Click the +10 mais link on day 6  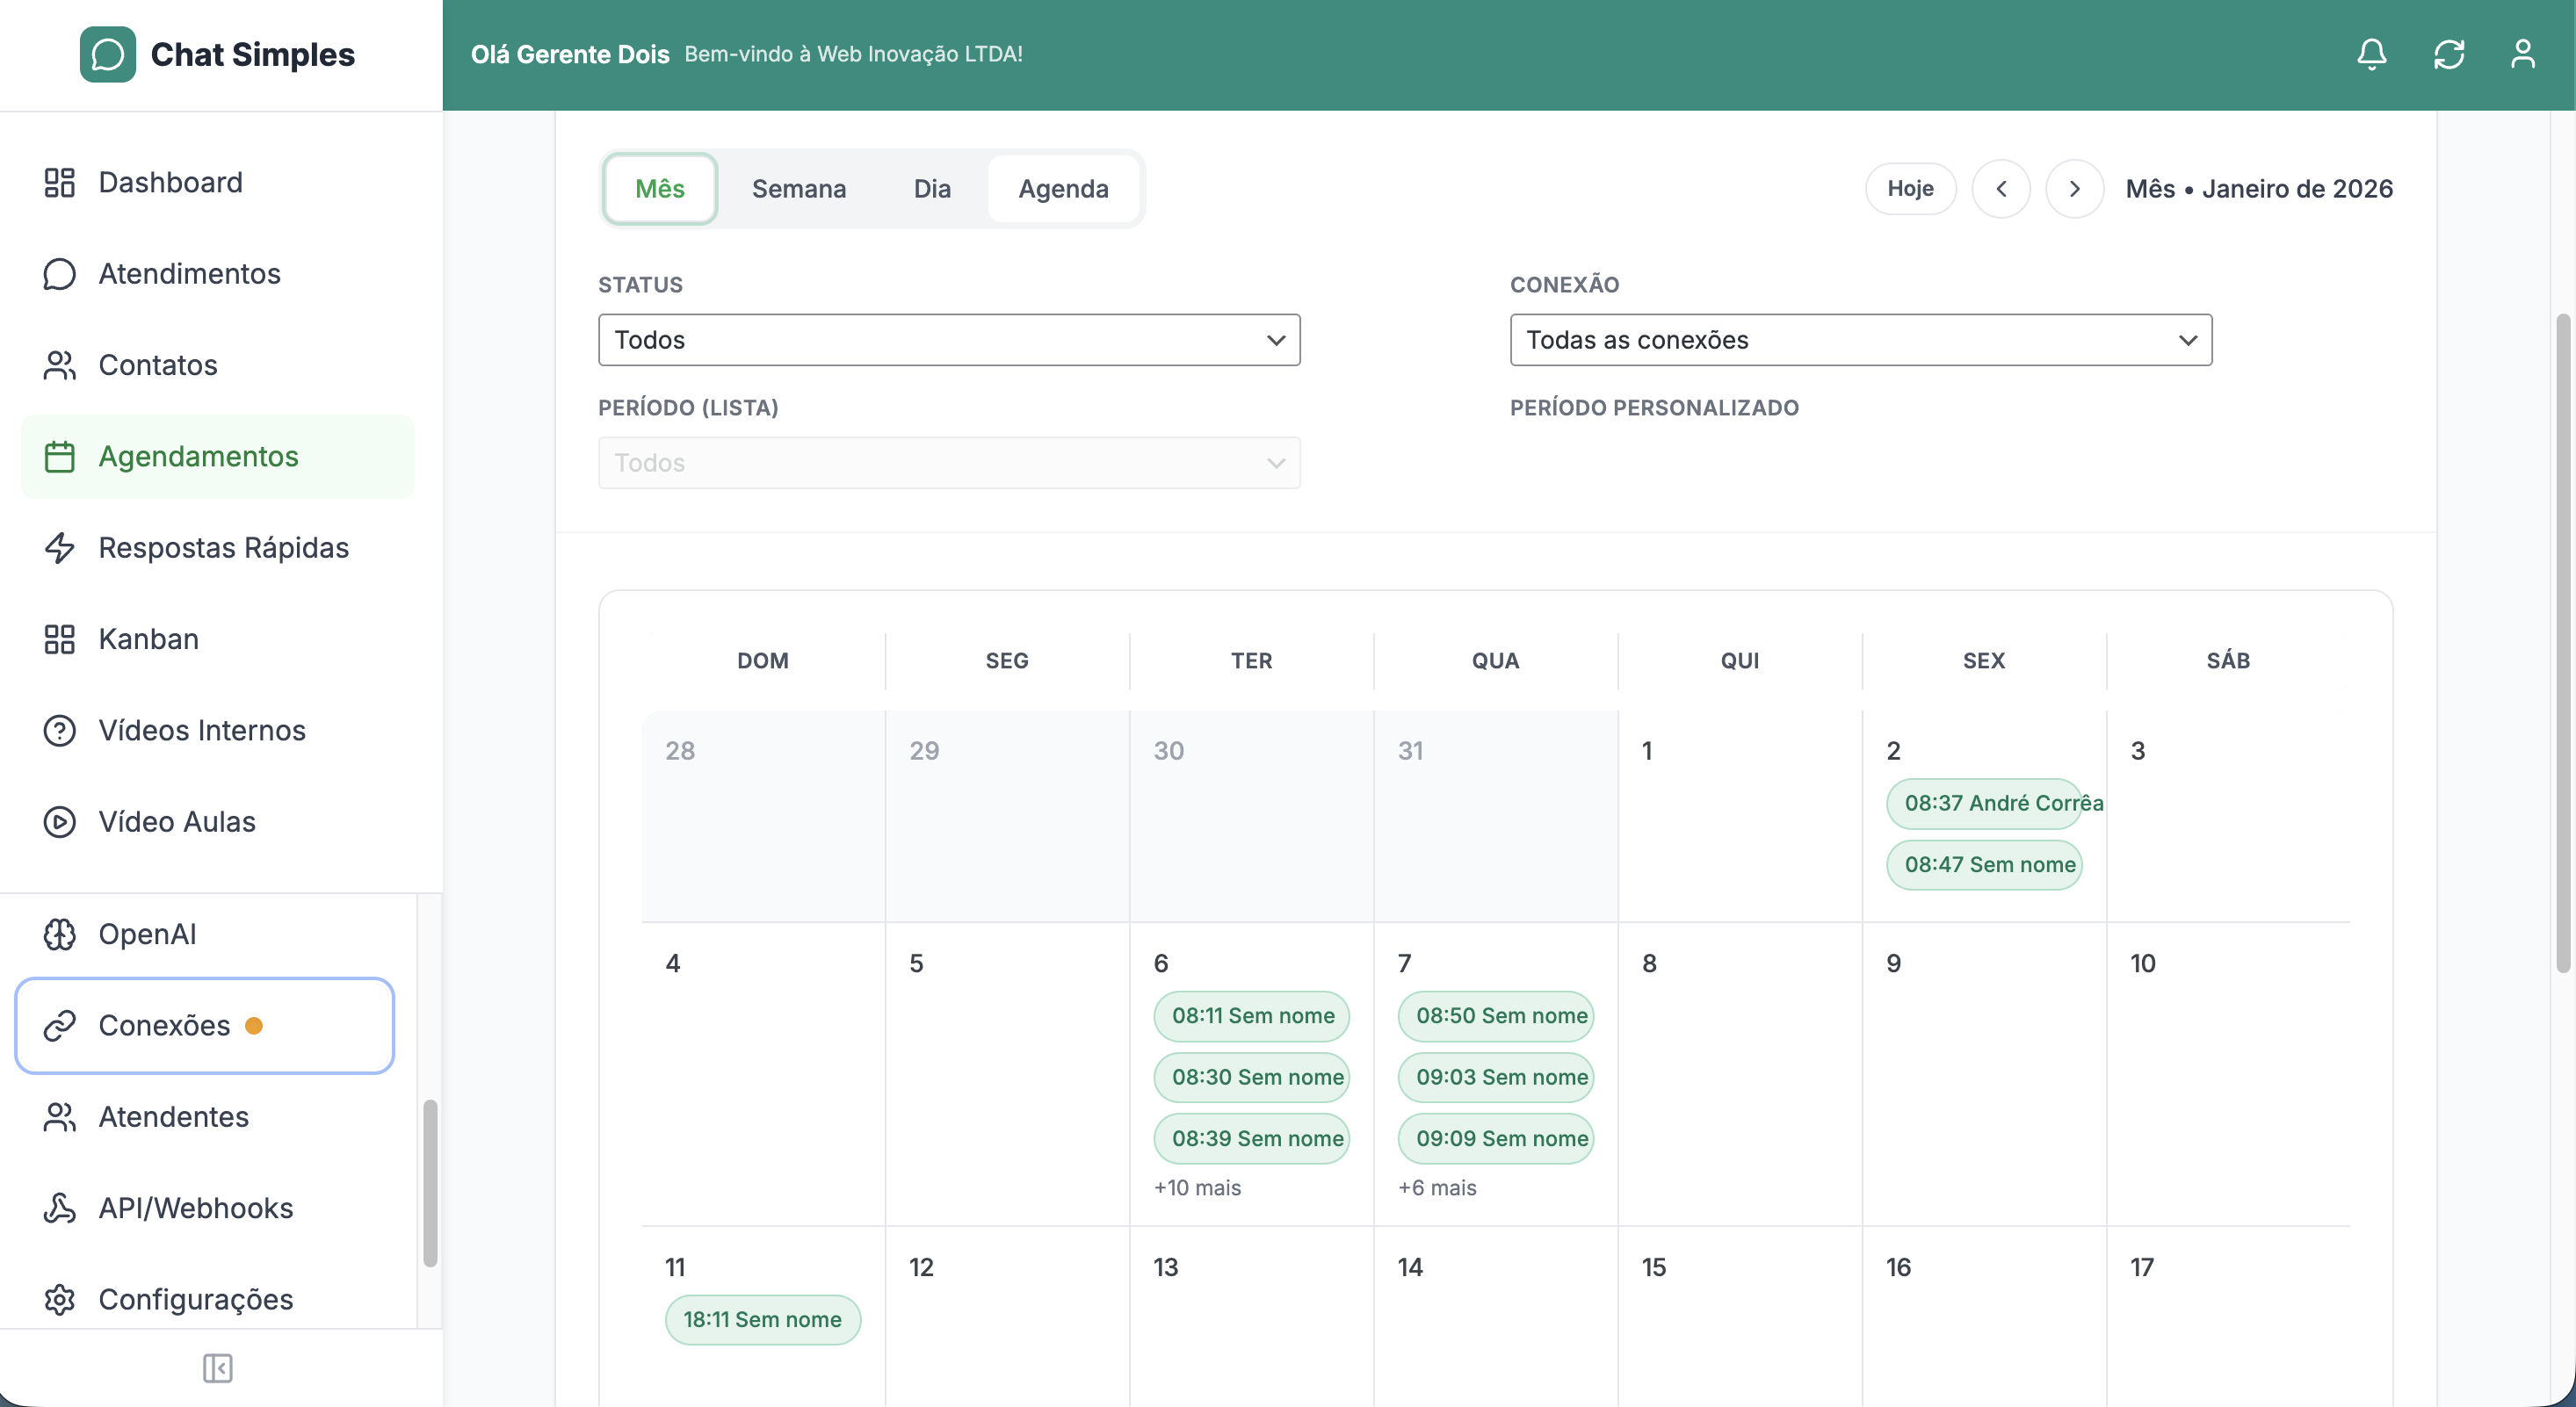click(1197, 1188)
